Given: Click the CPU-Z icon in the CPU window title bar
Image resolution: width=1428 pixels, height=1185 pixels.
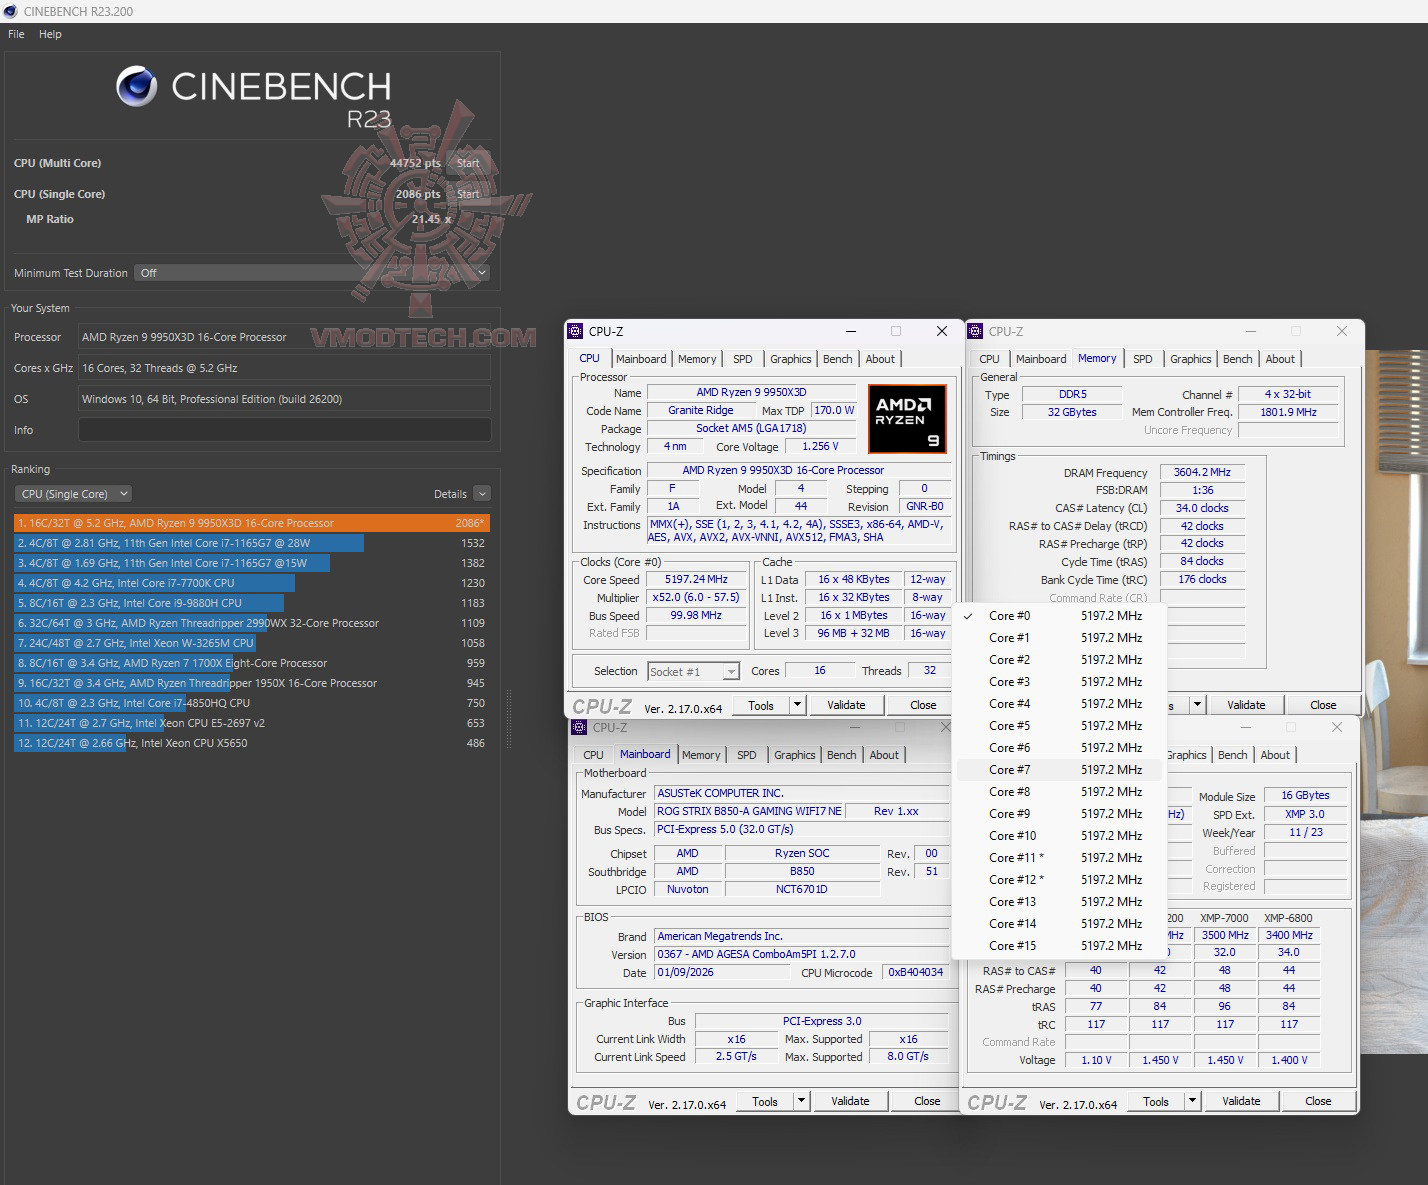Looking at the screenshot, I should [x=574, y=331].
